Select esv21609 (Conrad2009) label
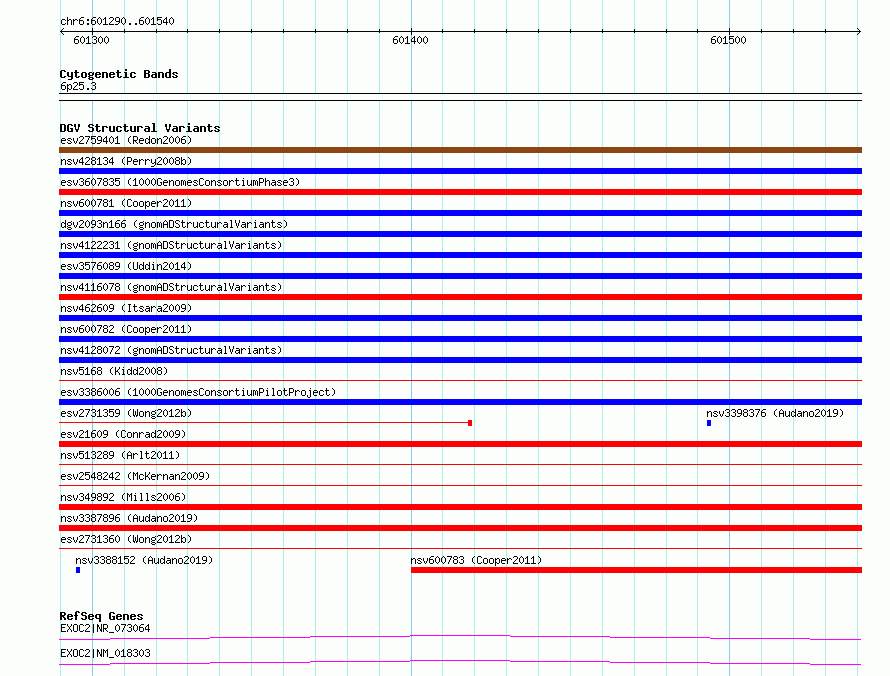 [x=123, y=434]
